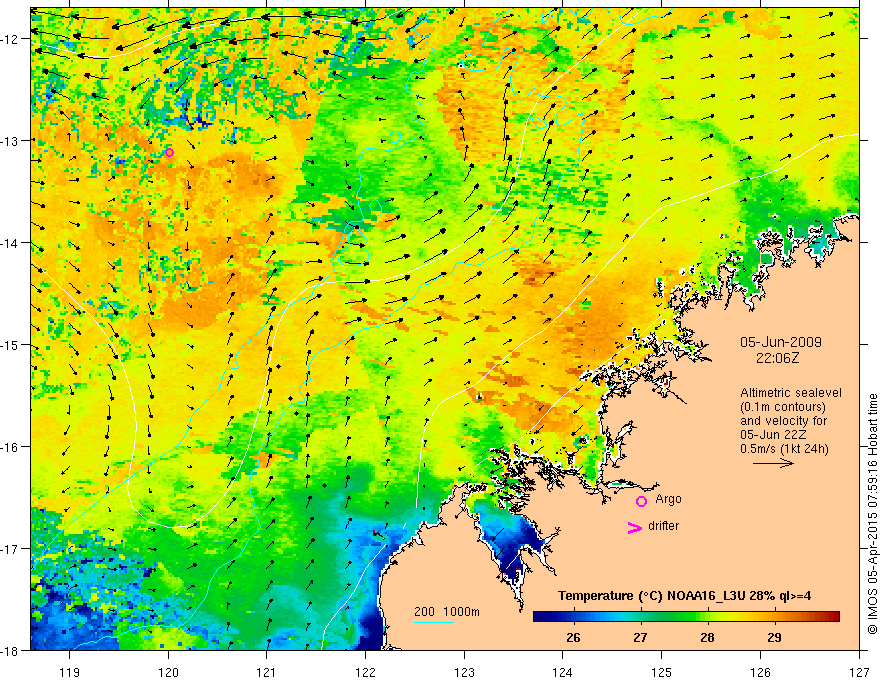Click the "200 1000m" depth contour label
Viewport: 880px width, 680px height.
point(447,612)
